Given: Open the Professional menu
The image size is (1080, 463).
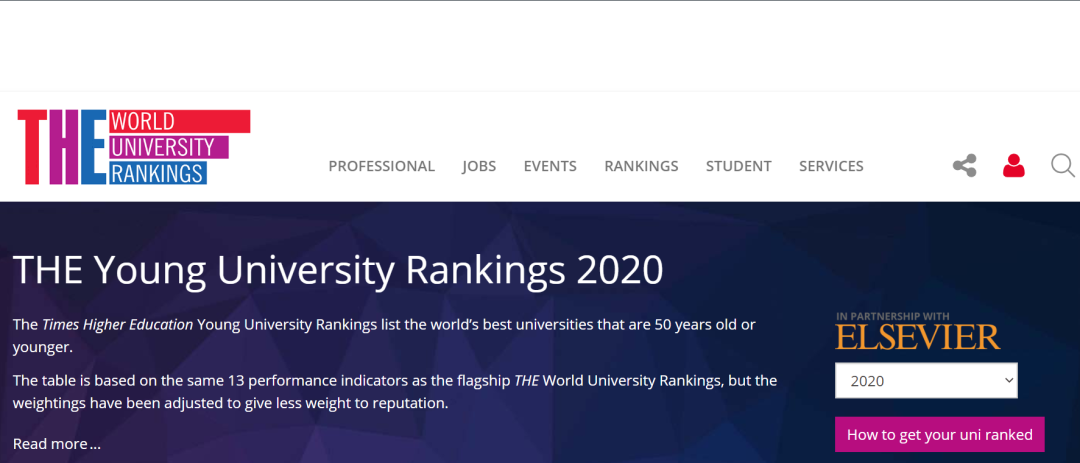Looking at the screenshot, I should tap(382, 166).
